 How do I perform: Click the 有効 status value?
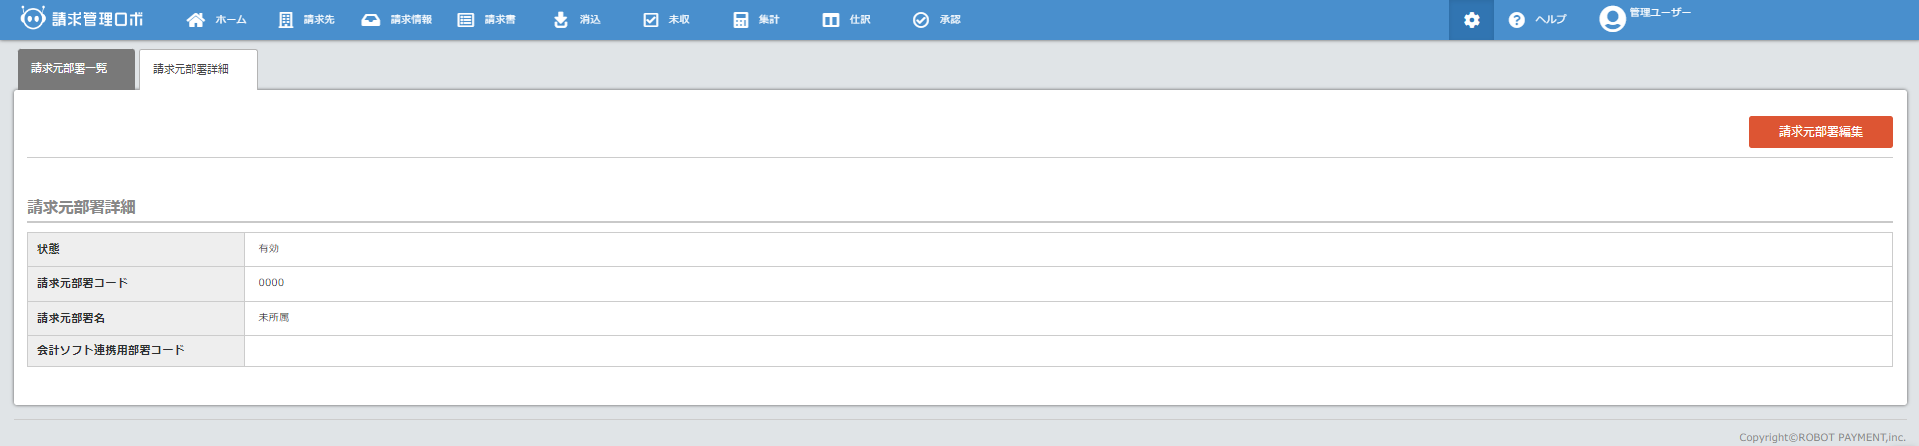(x=269, y=249)
